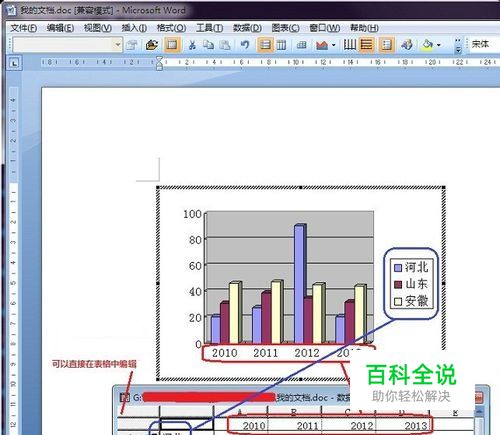The image size is (500, 435).
Task: Select the cream 安徽 bar for 2010
Action: [x=235, y=312]
